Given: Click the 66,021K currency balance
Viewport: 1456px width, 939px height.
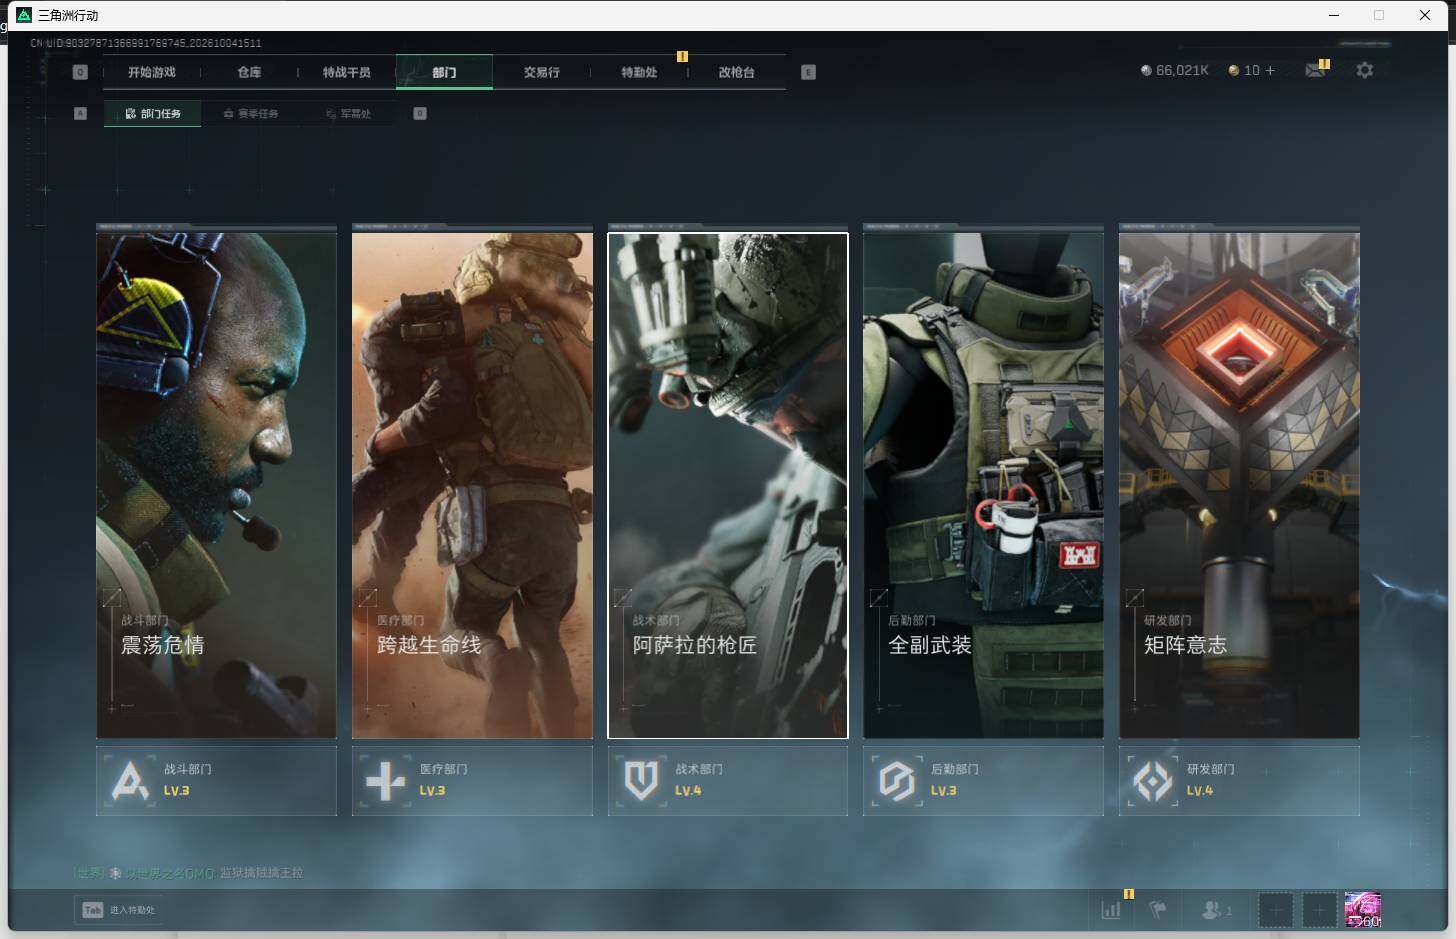Looking at the screenshot, I should point(1175,70).
